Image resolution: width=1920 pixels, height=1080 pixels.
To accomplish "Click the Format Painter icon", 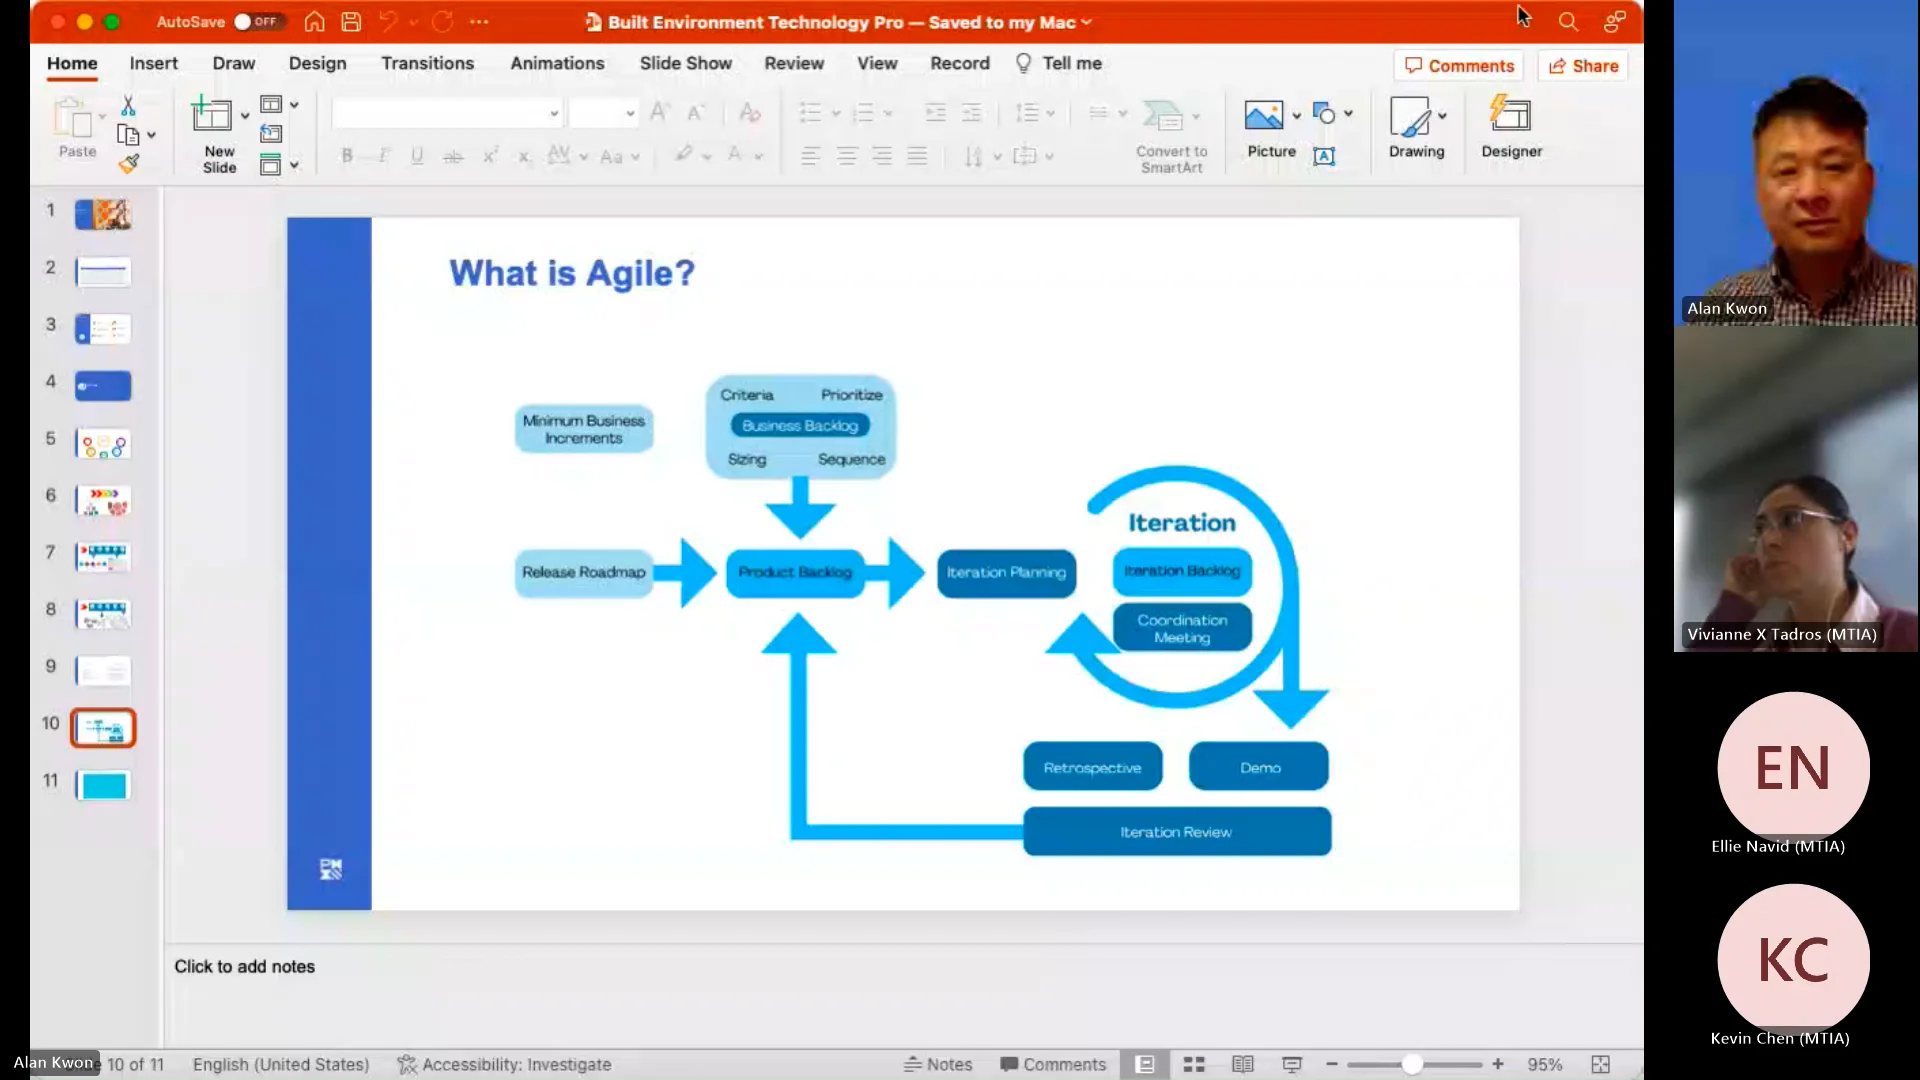I will point(129,163).
